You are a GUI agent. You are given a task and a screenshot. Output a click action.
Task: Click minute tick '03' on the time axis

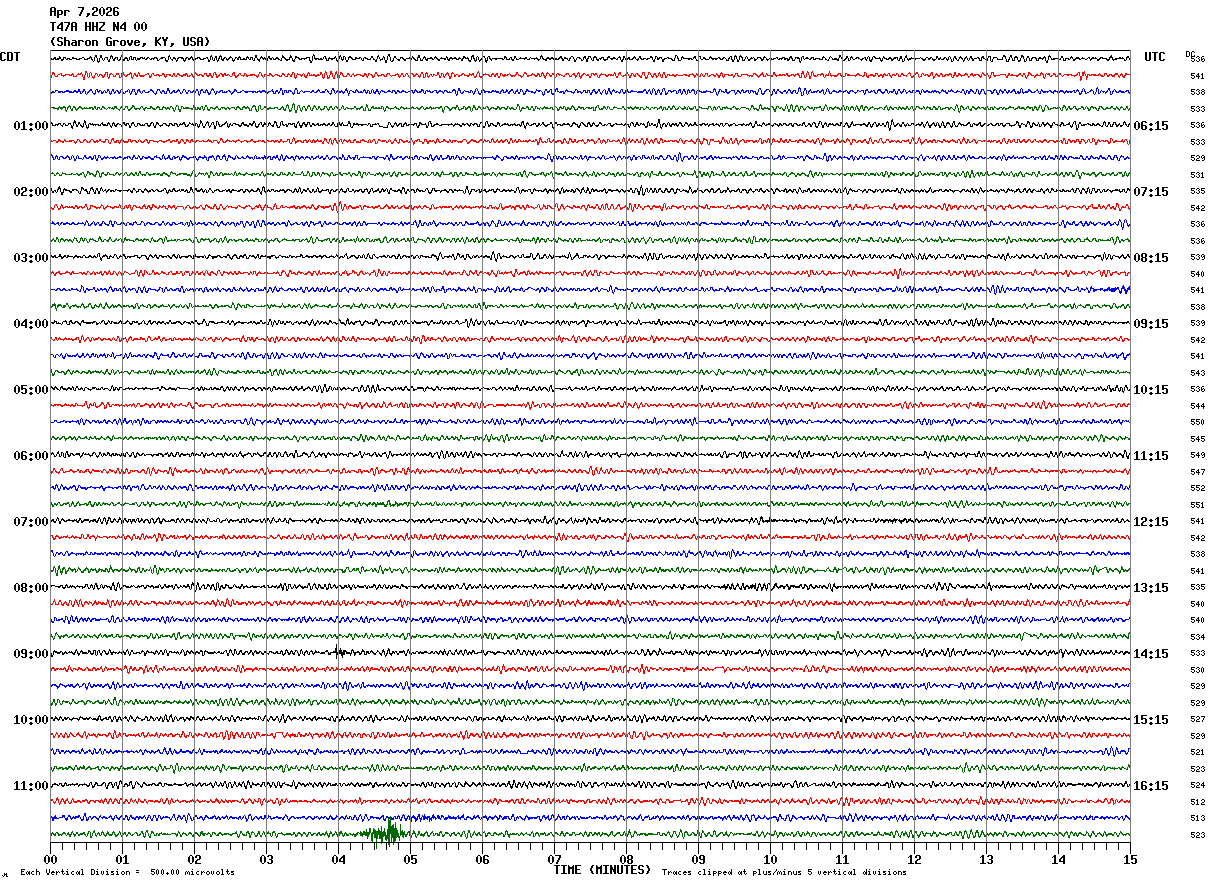coord(266,859)
